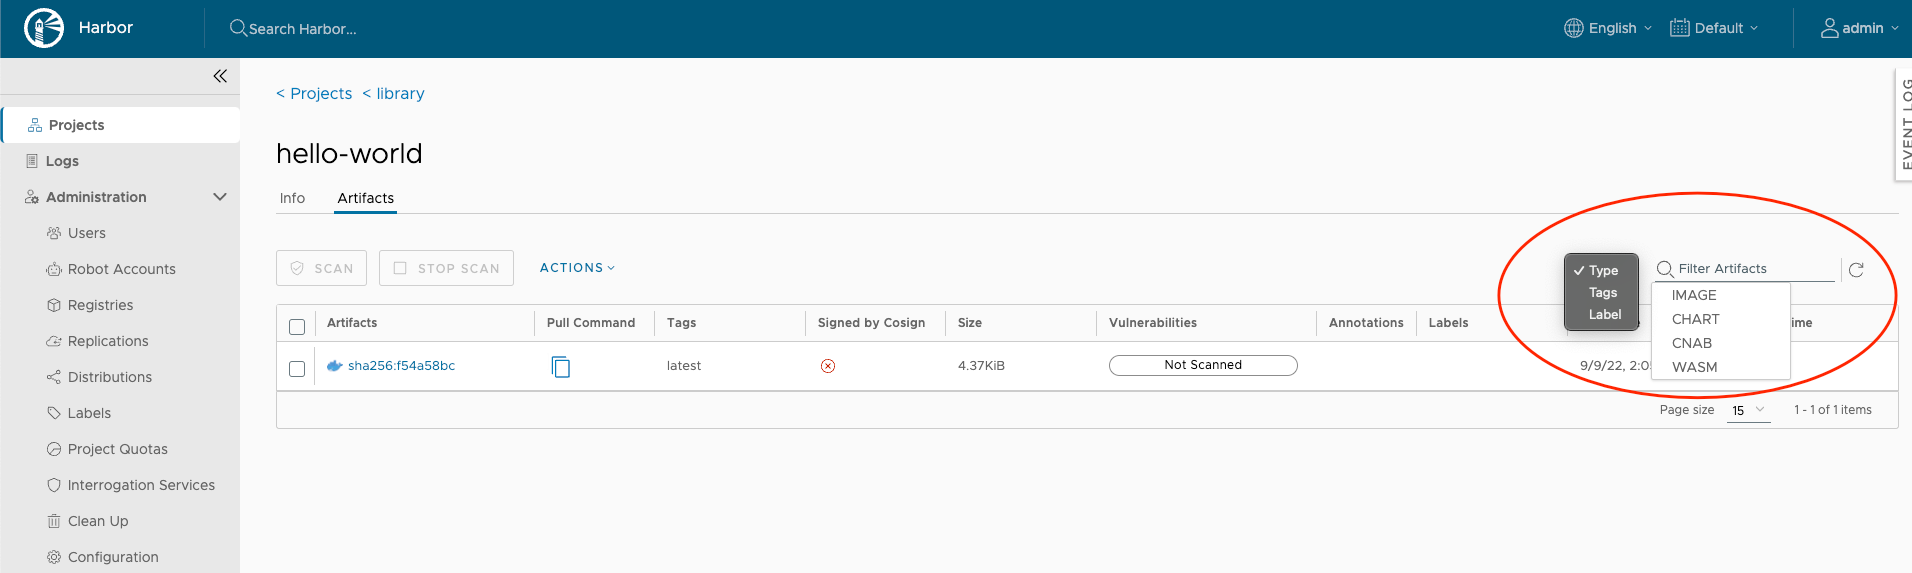This screenshot has height=573, width=1912.
Task: Click the red unsigned Cosign status icon
Action: (828, 366)
